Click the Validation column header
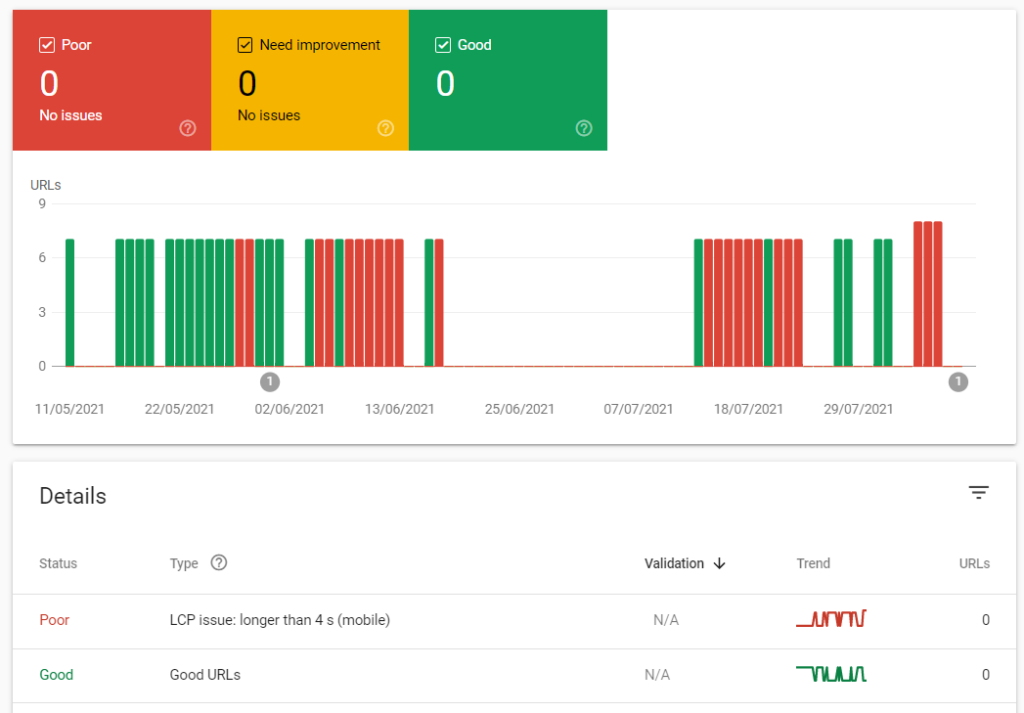 tap(674, 563)
